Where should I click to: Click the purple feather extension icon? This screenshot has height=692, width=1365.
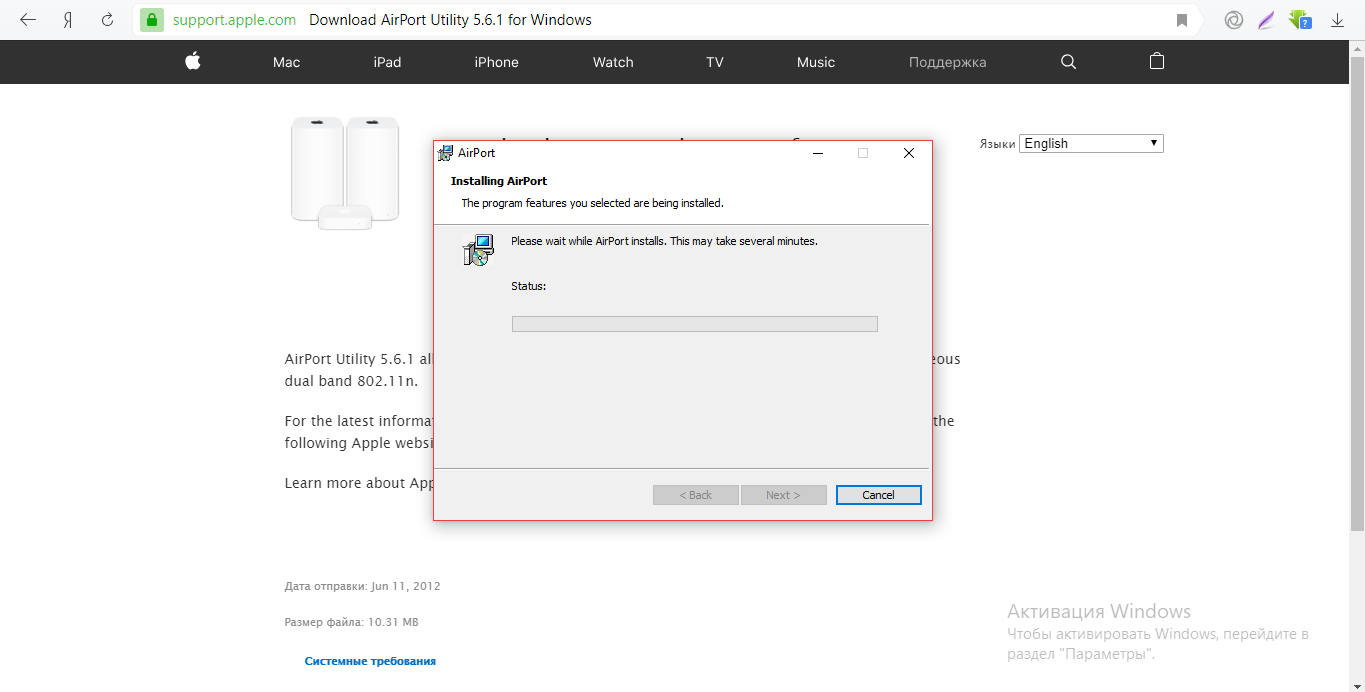(x=1266, y=20)
